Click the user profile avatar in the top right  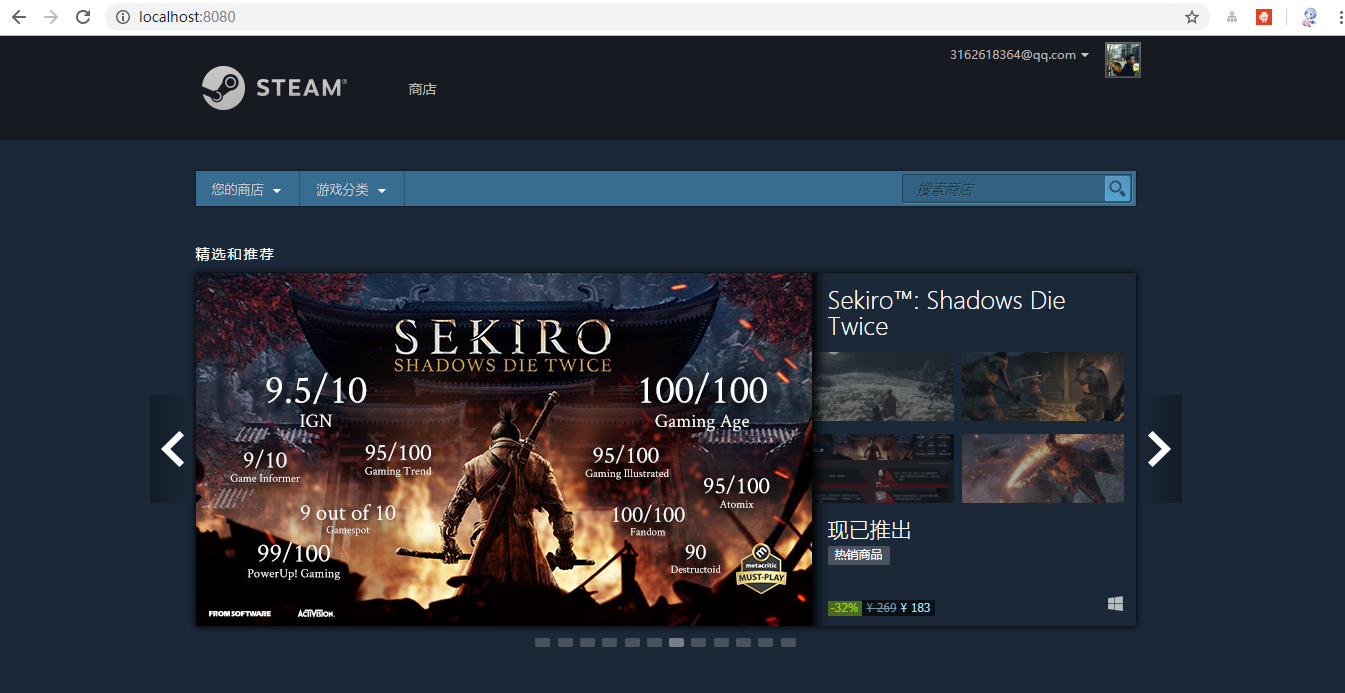click(x=1122, y=60)
